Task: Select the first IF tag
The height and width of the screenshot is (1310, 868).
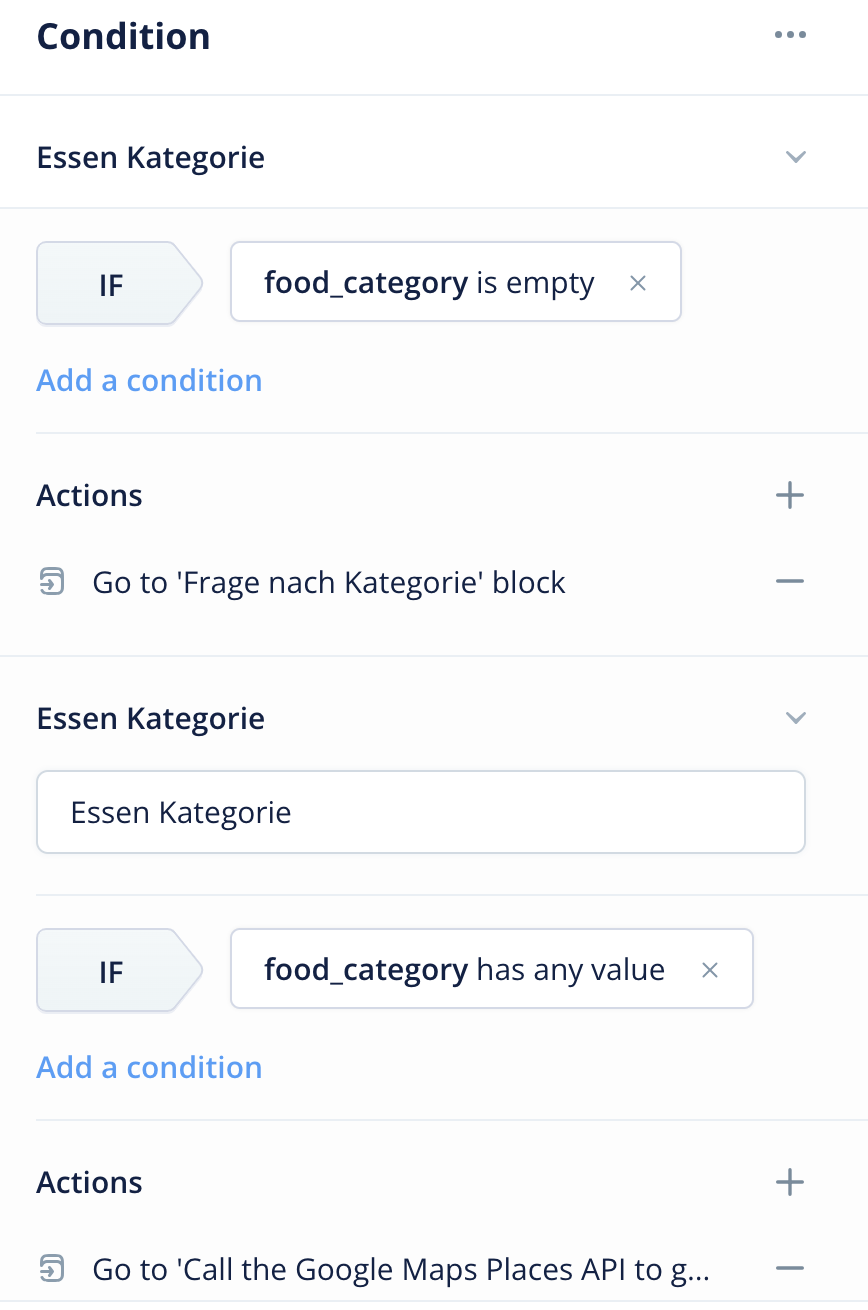Action: [119, 284]
